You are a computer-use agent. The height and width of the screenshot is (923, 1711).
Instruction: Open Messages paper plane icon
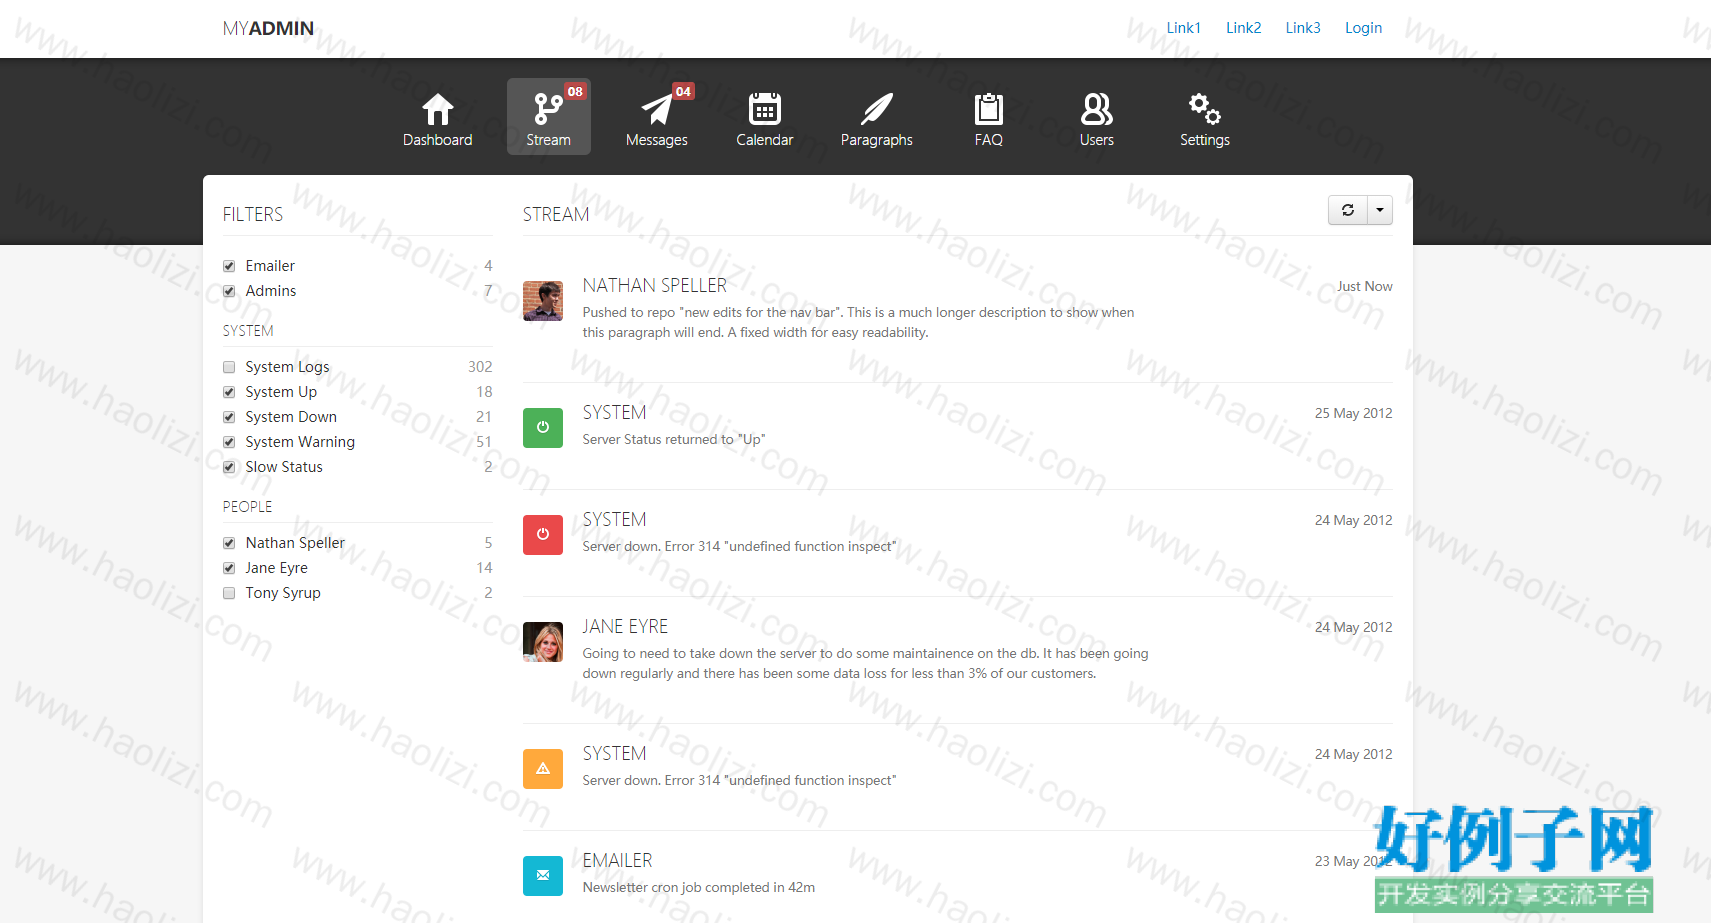click(656, 108)
